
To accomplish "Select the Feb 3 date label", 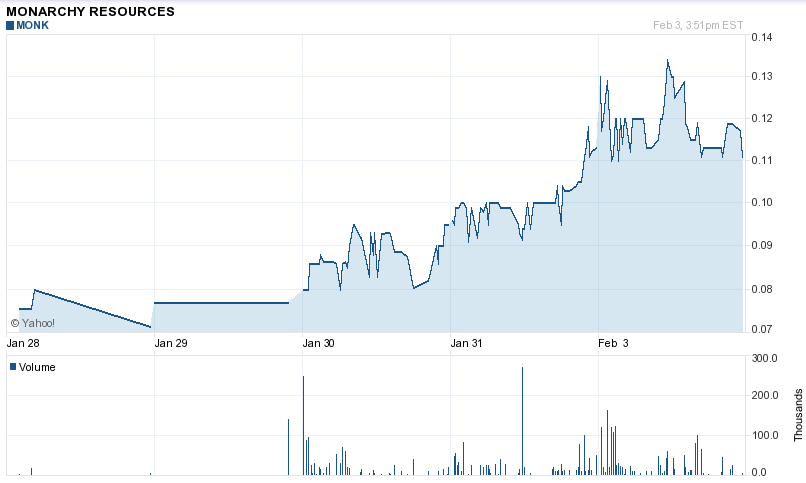I will (x=613, y=343).
